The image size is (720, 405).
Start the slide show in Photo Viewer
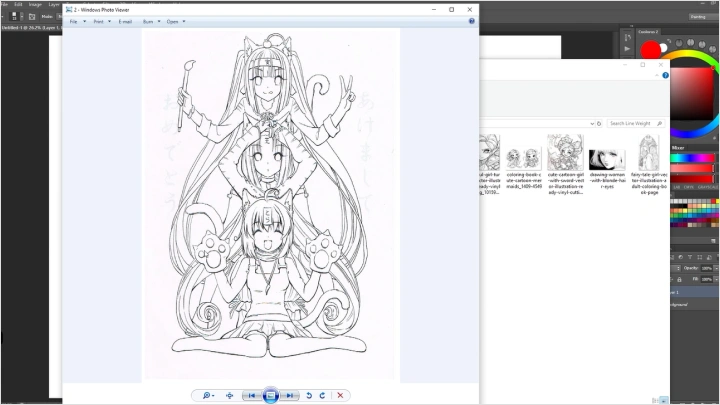(271, 395)
